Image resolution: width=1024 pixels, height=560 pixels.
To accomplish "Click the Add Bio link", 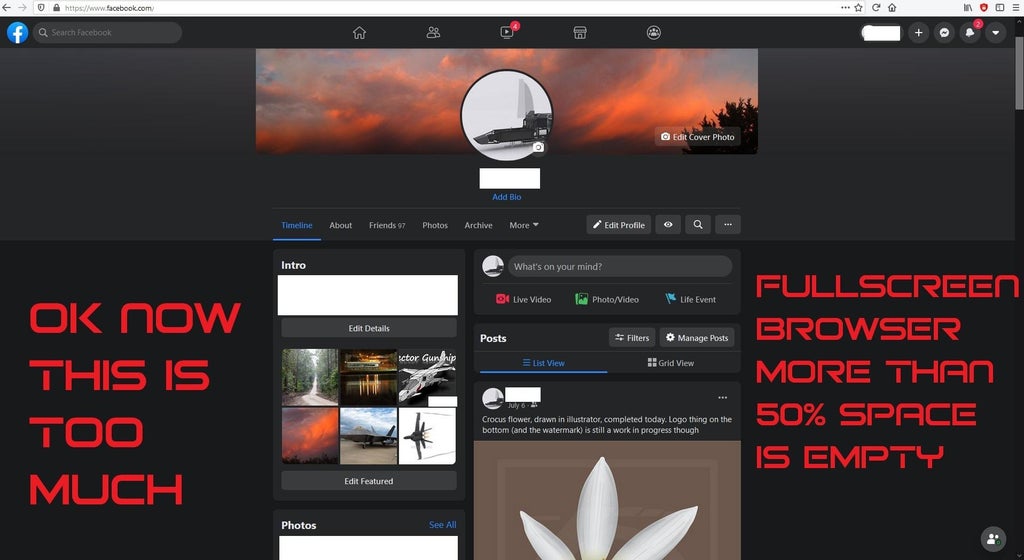I will (507, 196).
